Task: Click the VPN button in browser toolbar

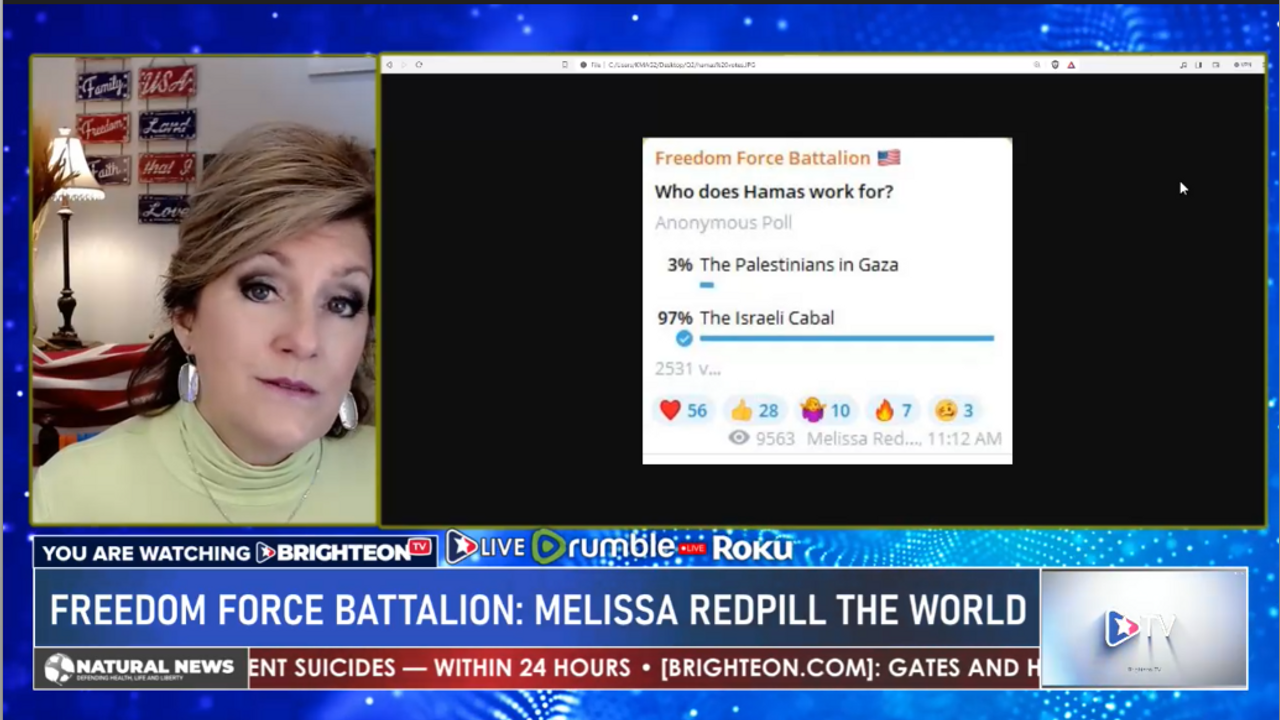Action: coord(1243,65)
